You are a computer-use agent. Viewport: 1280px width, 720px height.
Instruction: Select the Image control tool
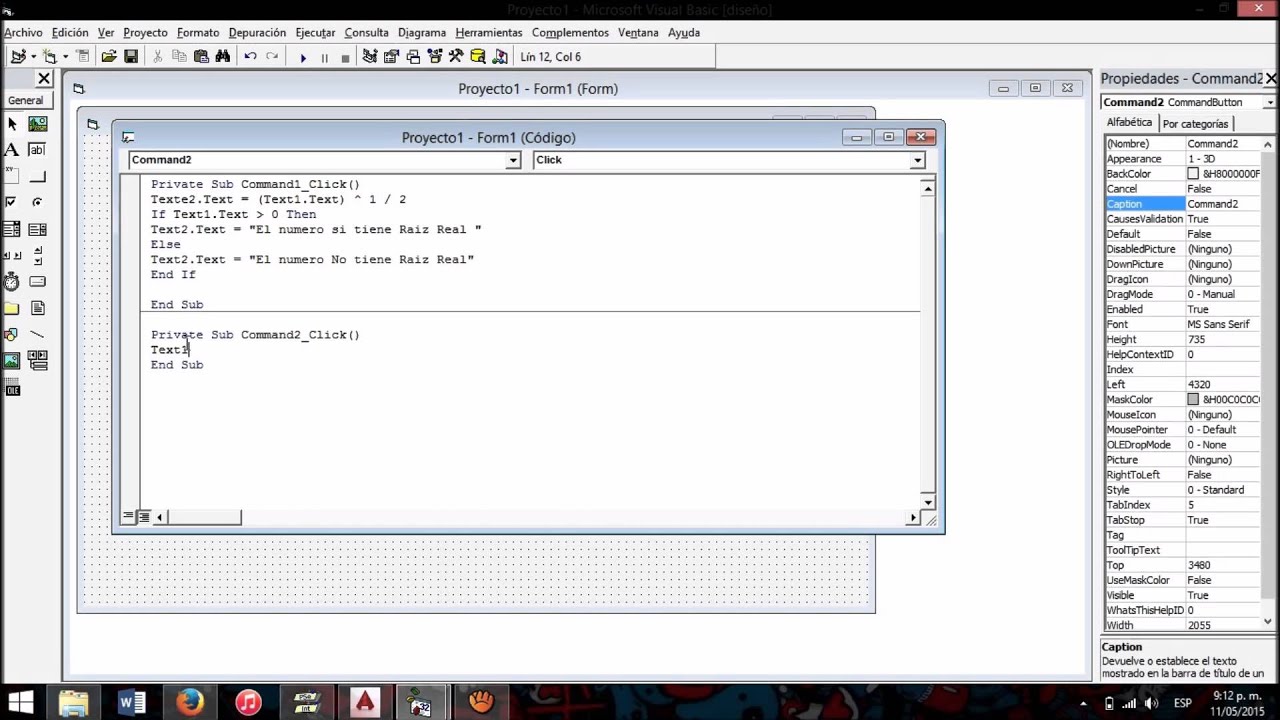pos(12,360)
